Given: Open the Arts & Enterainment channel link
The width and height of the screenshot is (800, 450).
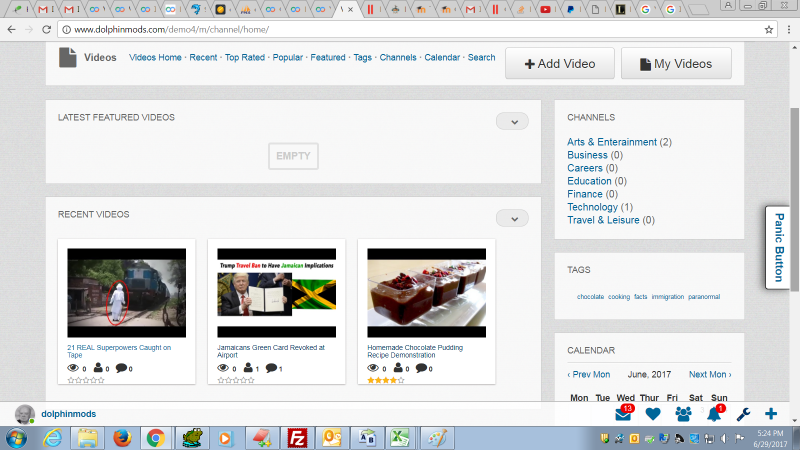Looking at the screenshot, I should pos(612,142).
